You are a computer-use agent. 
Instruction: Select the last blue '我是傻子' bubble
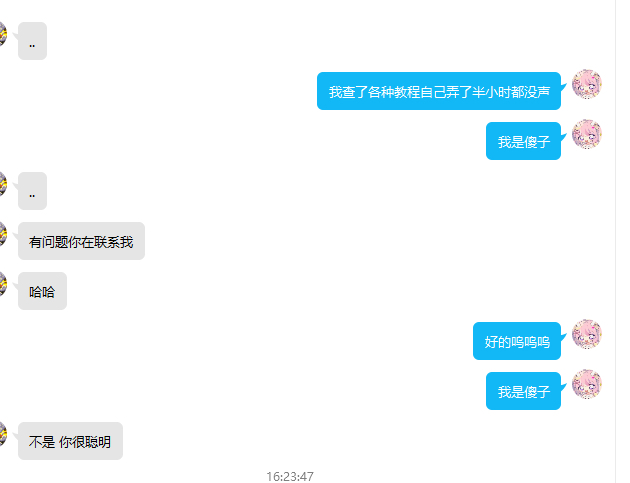[523, 391]
